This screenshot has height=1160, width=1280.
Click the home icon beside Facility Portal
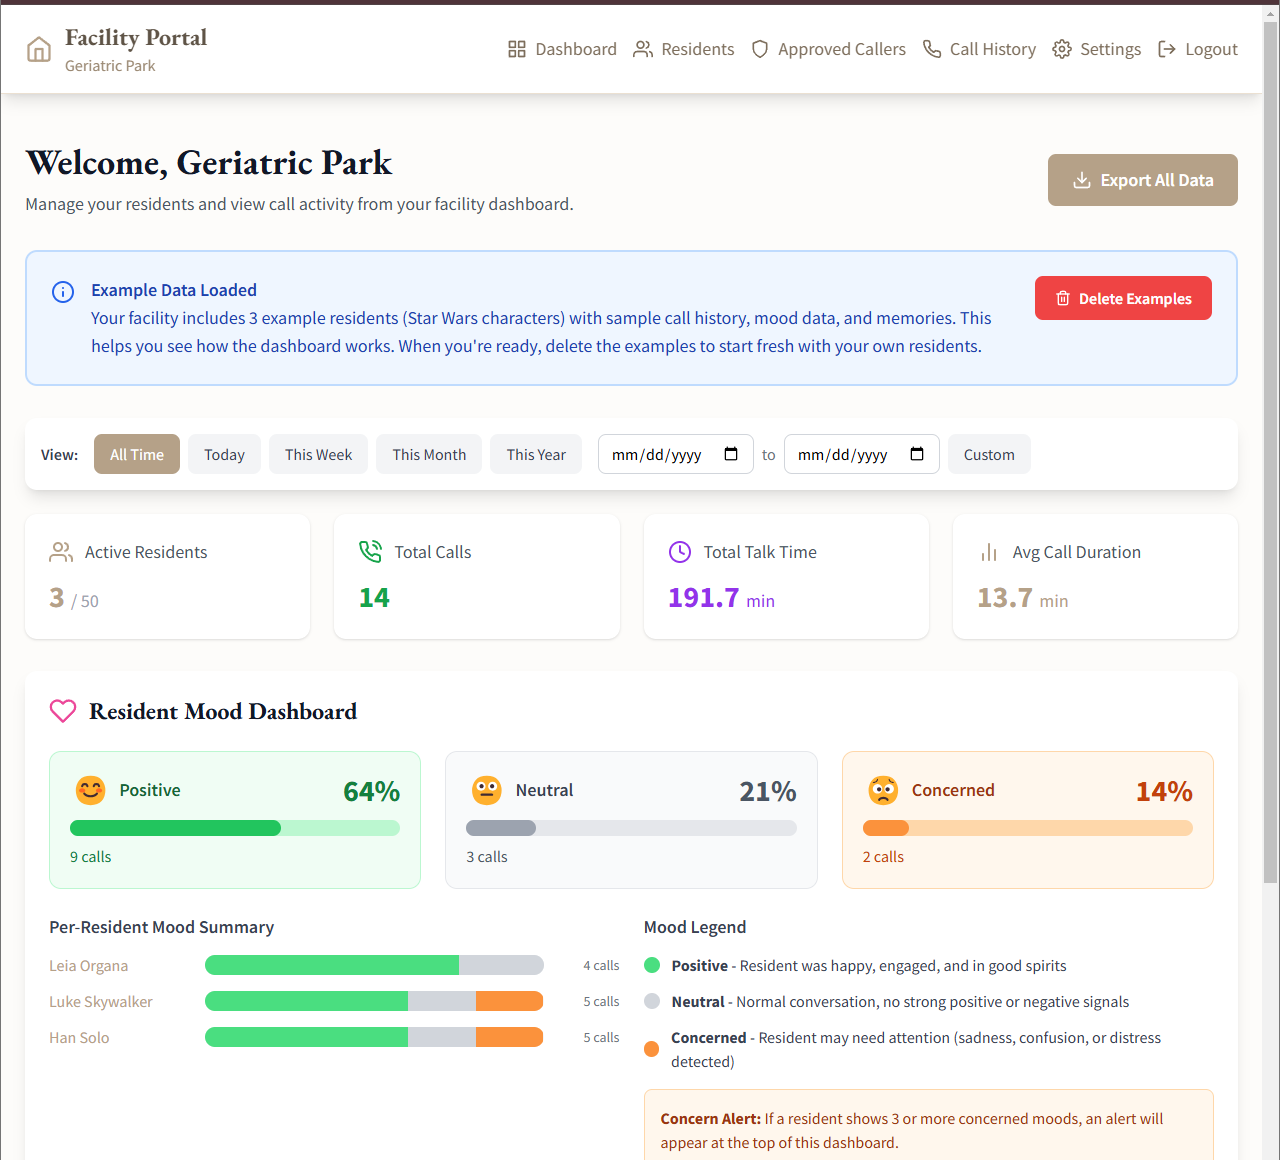point(38,48)
